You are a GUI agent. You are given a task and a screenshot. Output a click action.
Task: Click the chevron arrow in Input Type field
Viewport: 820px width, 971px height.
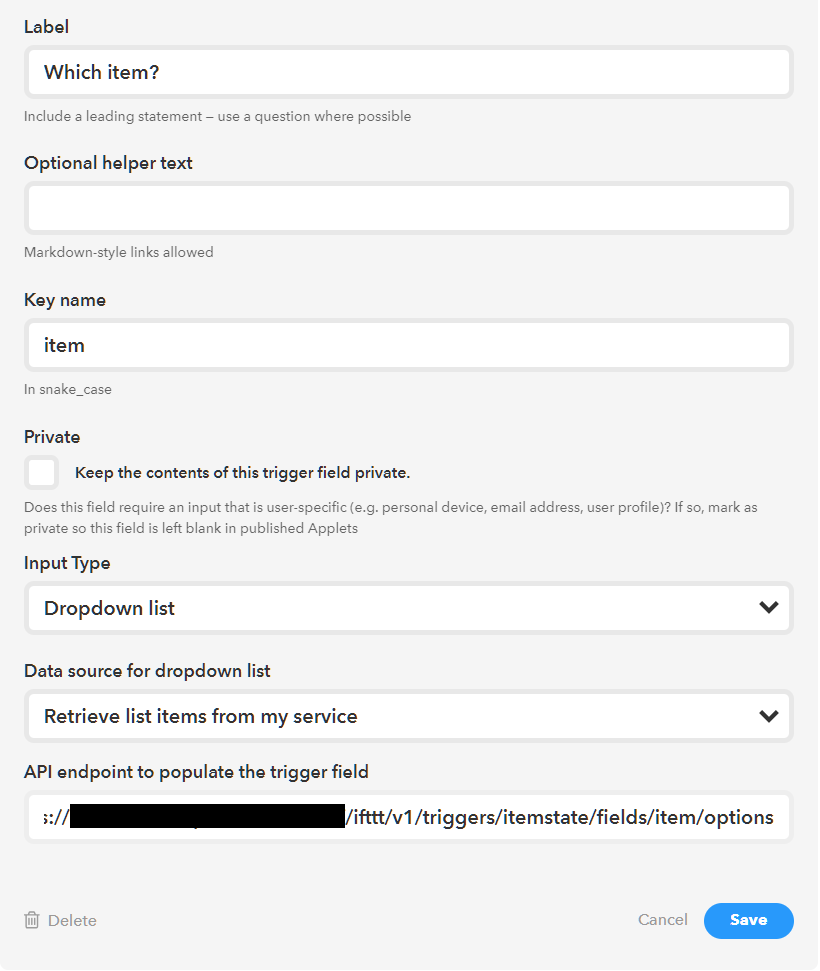pyautogui.click(x=768, y=607)
